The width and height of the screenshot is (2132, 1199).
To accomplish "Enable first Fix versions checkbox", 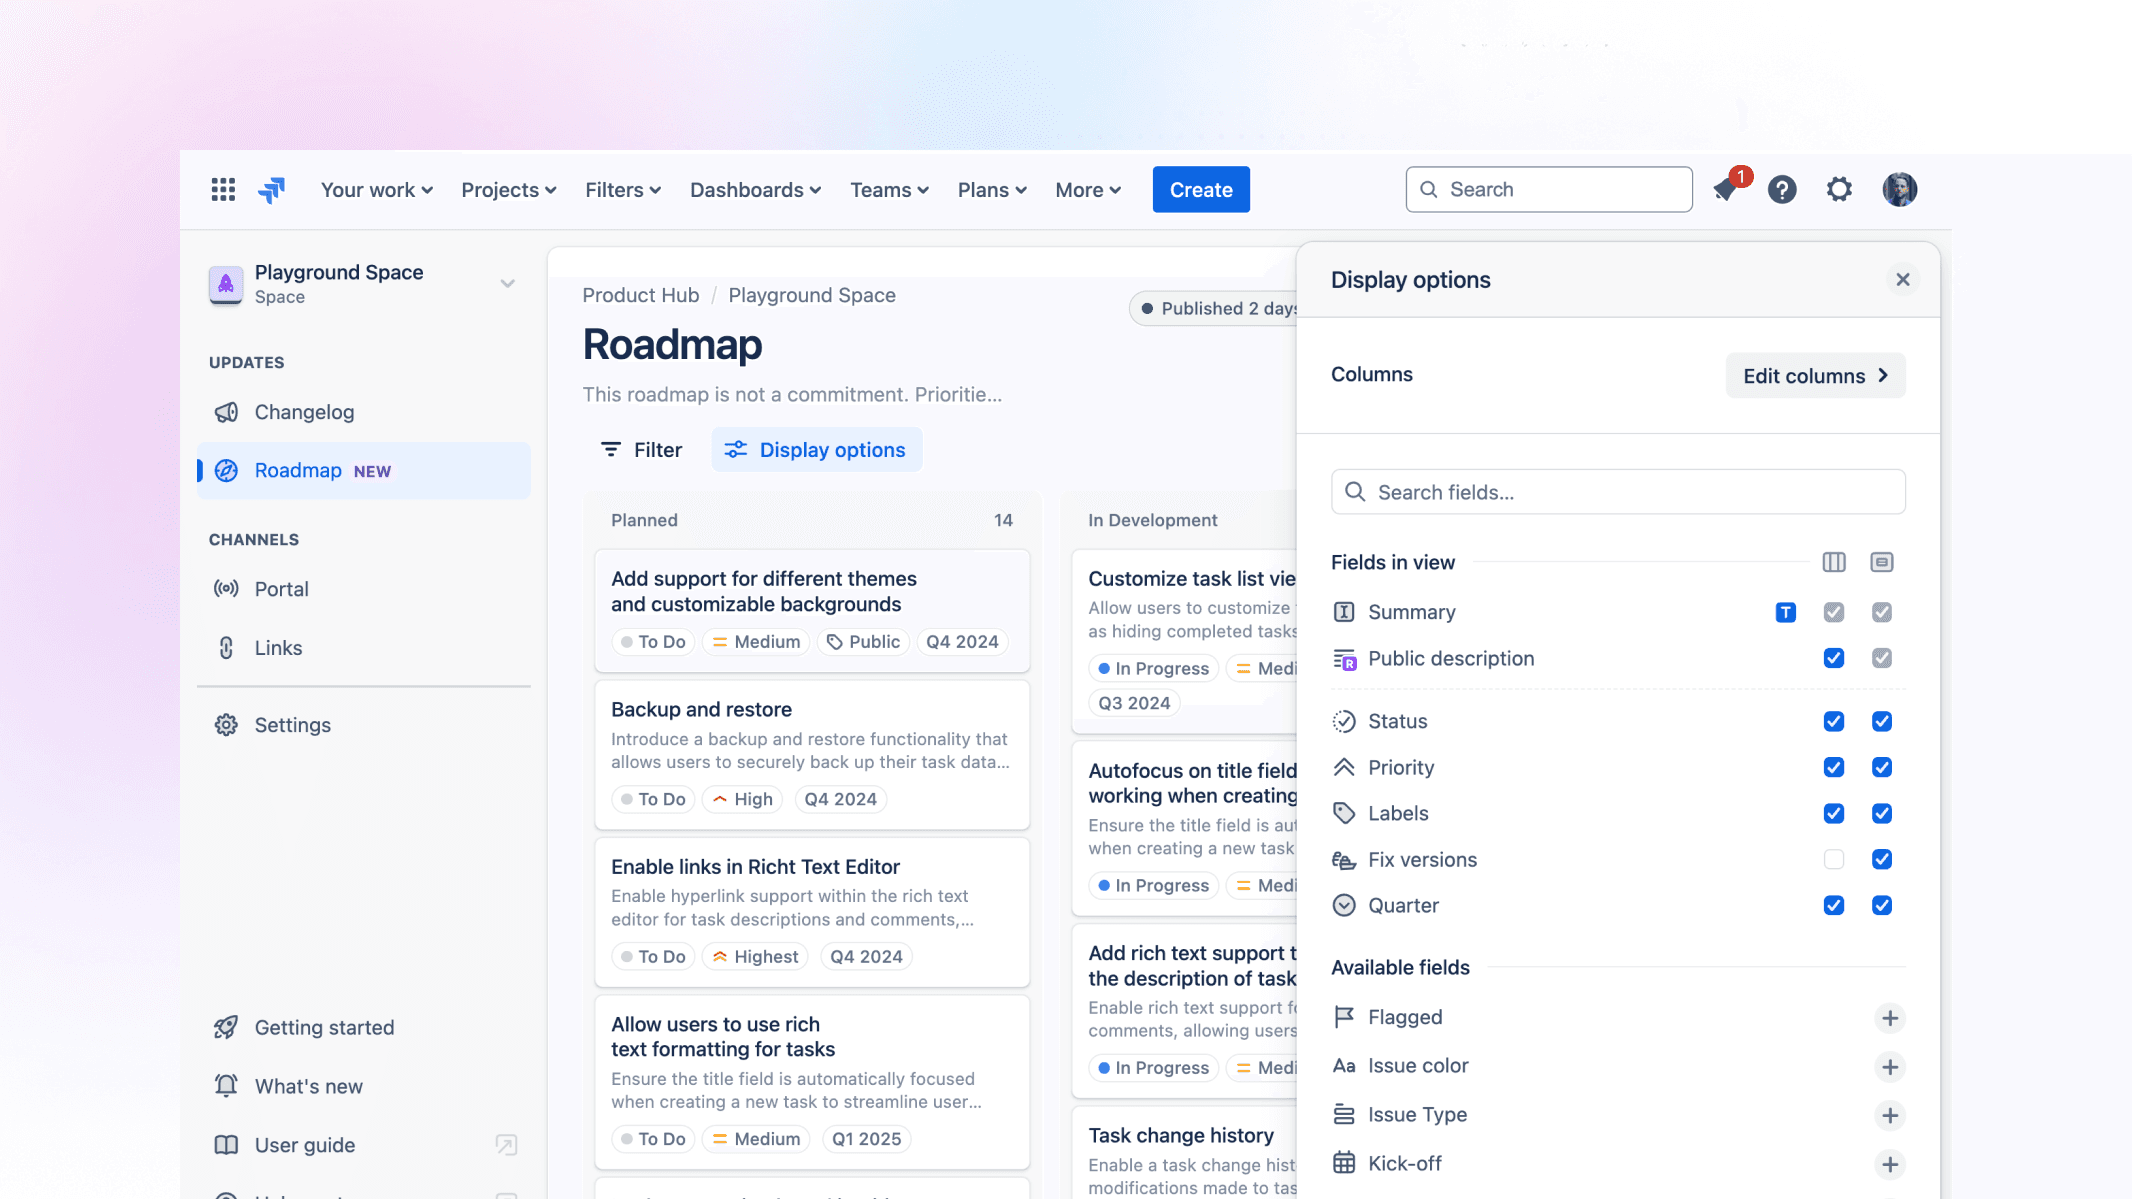I will pyautogui.click(x=1833, y=859).
